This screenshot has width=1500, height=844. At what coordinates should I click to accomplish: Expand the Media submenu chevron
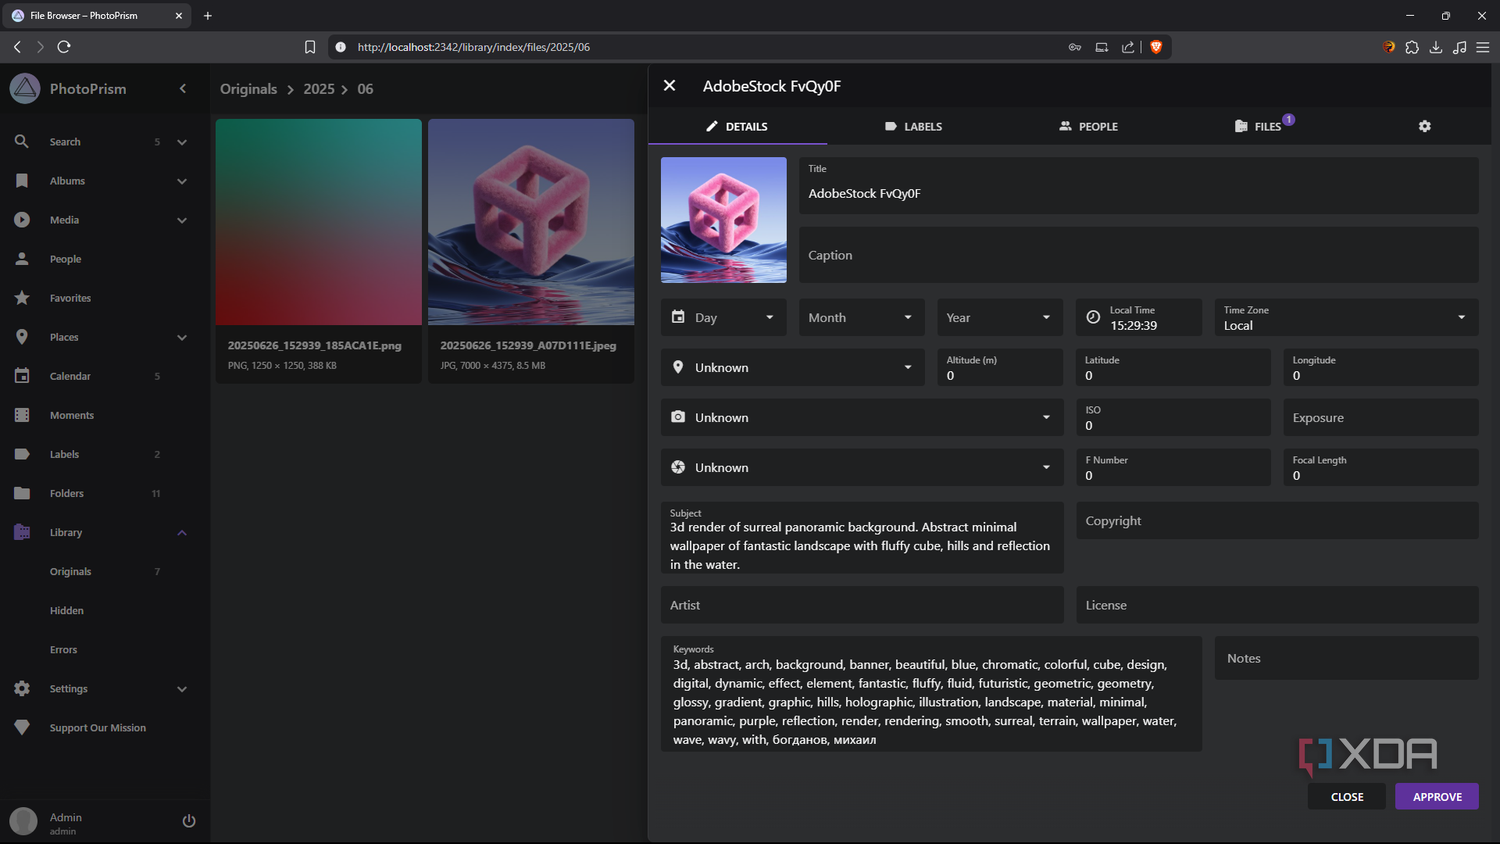182,220
